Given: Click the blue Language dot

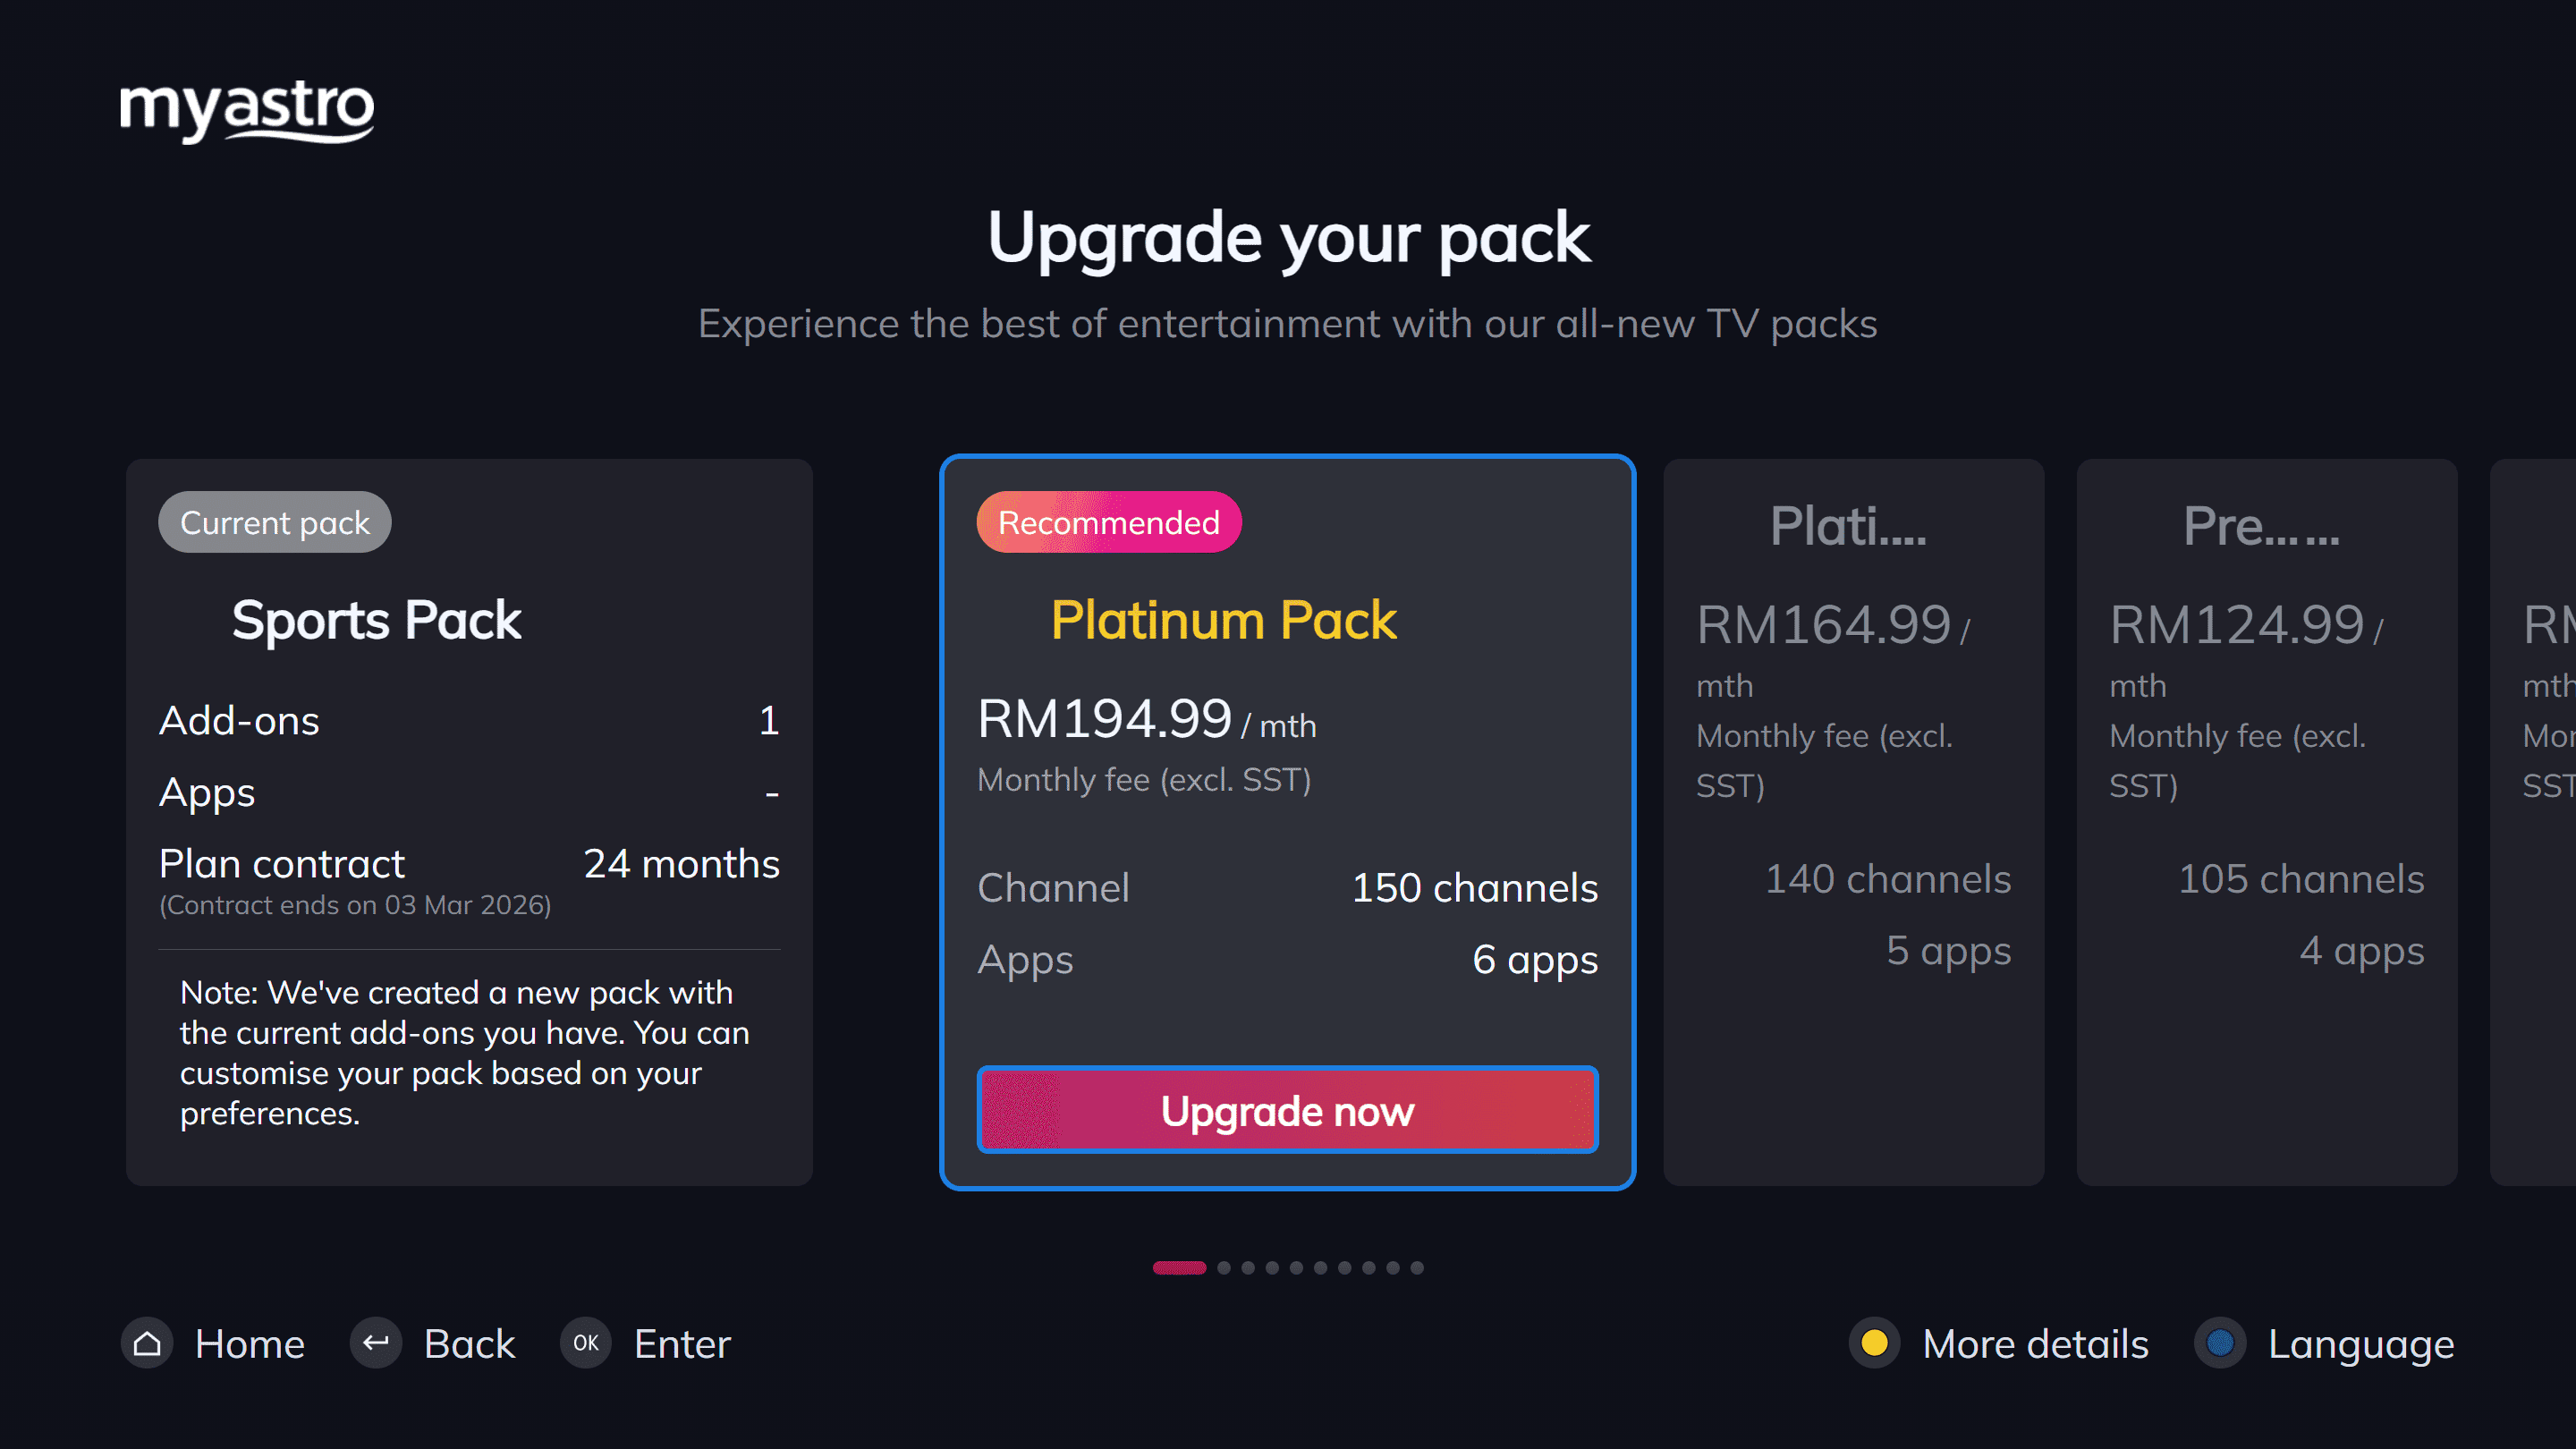Looking at the screenshot, I should pyautogui.click(x=2220, y=1343).
